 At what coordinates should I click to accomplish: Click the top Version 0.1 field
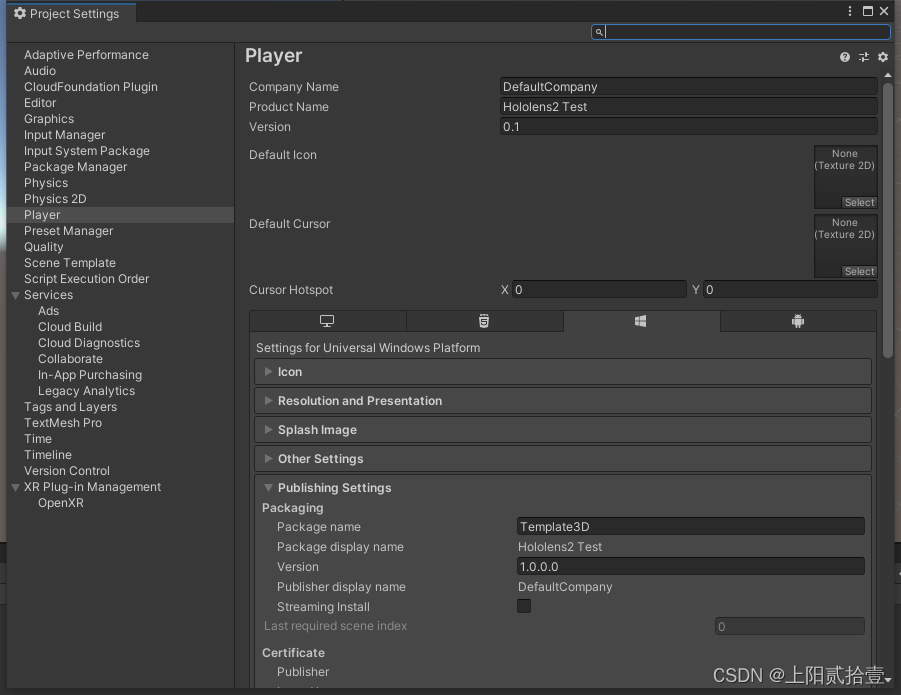point(688,127)
